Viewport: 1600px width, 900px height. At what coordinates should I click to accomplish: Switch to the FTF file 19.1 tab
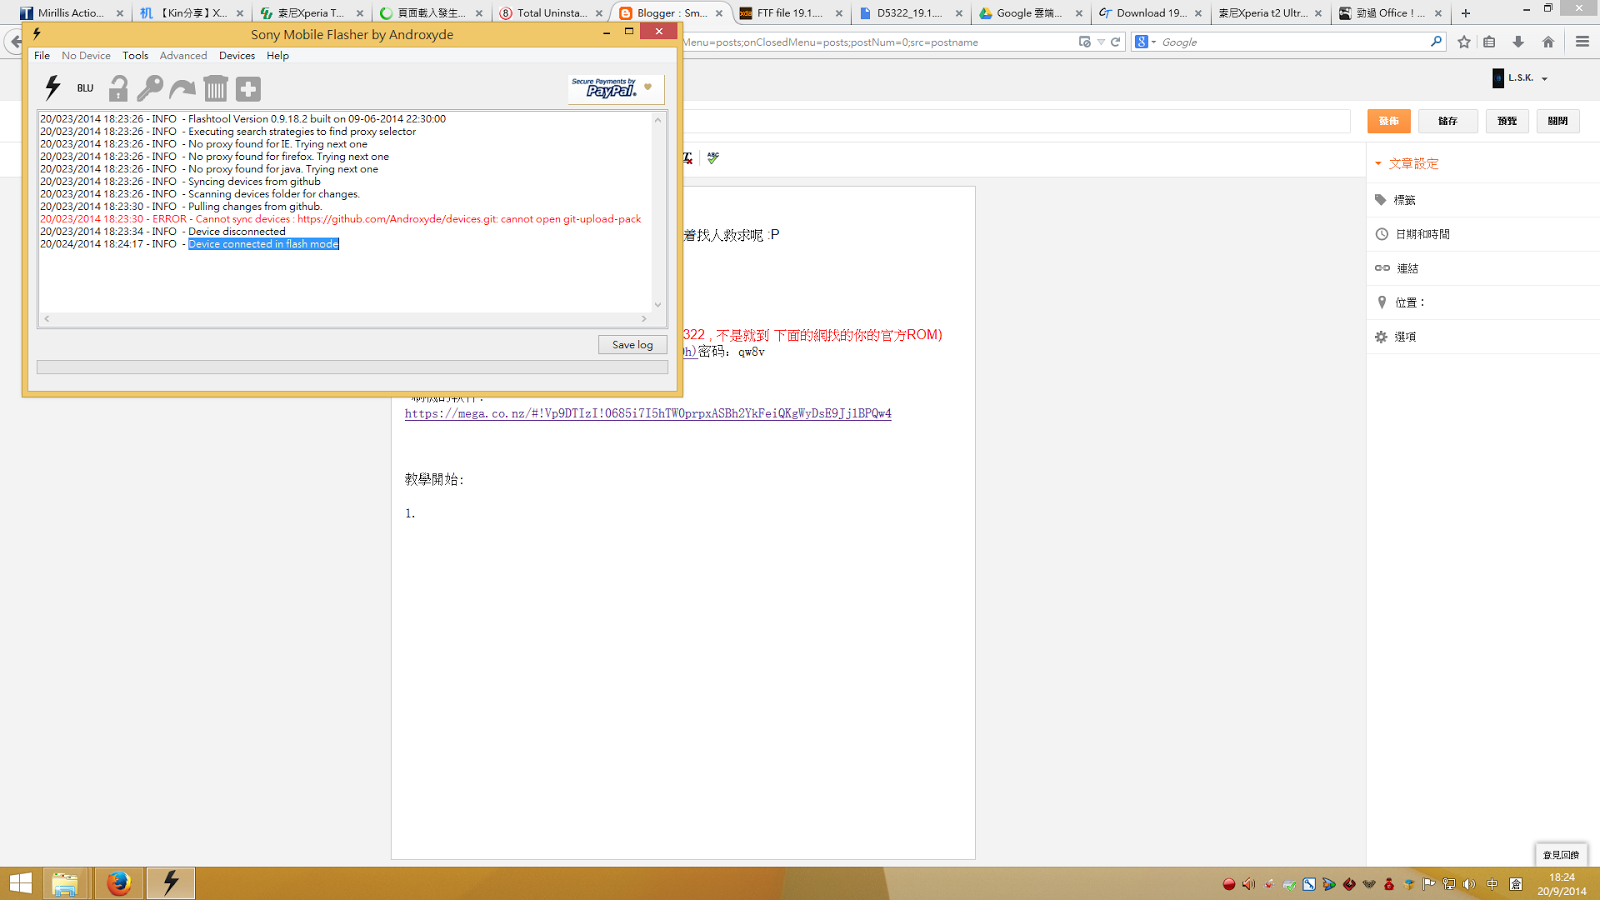(x=789, y=13)
